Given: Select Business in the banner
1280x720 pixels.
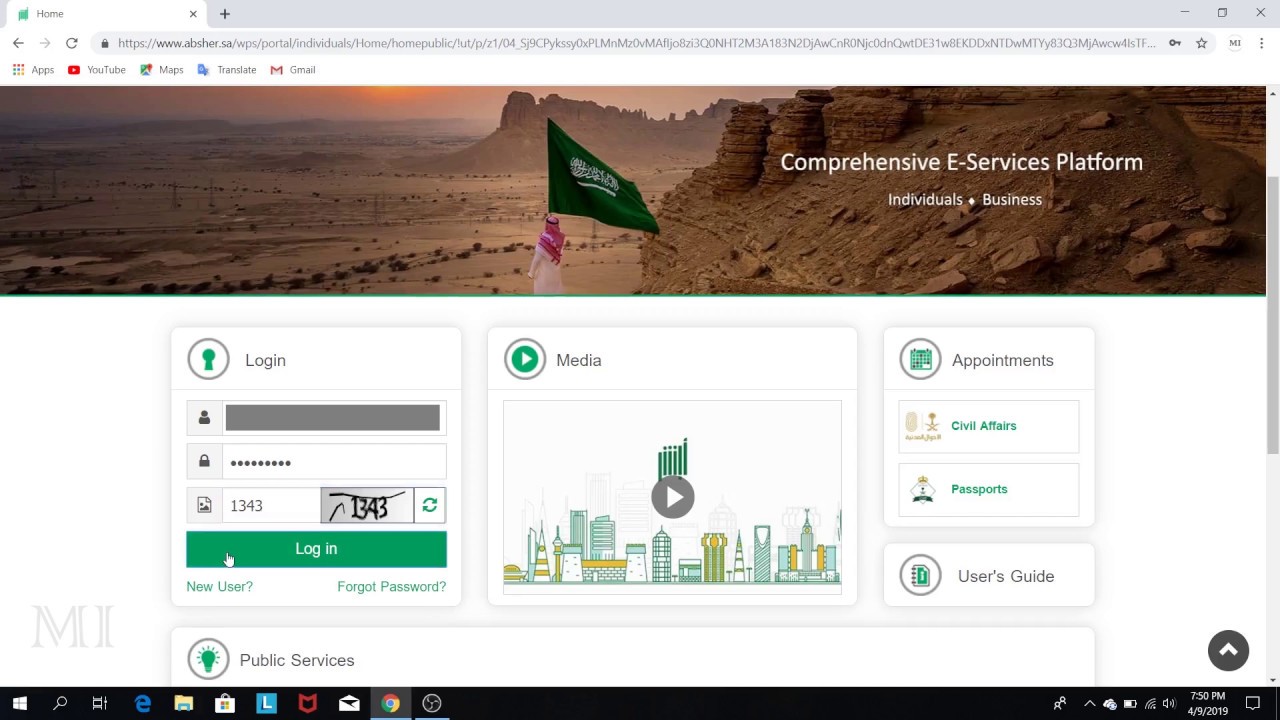Looking at the screenshot, I should click(x=1012, y=199).
